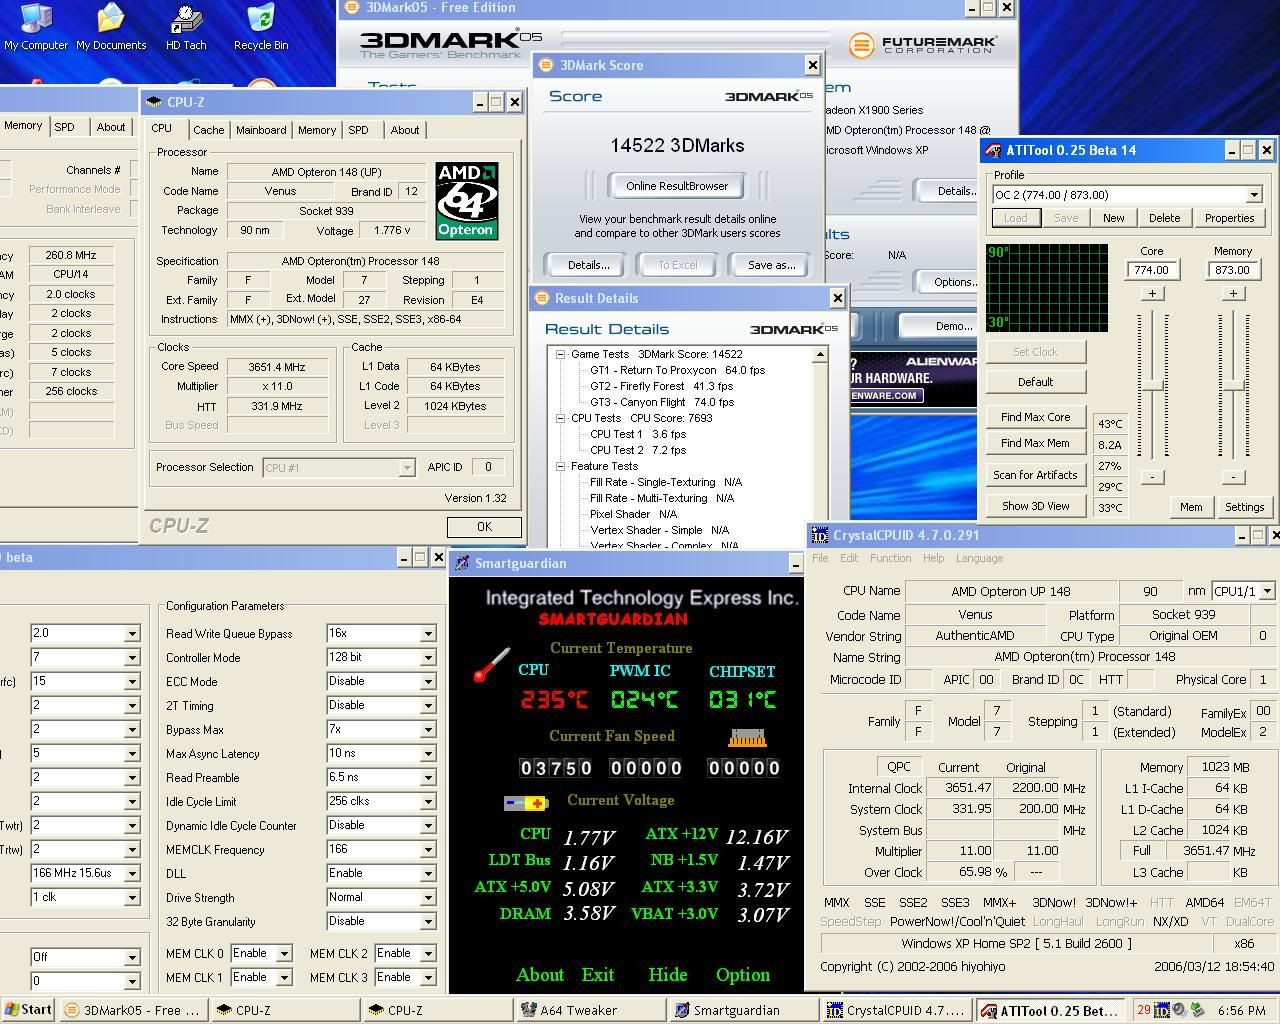Click the ATITool title bar icon

click(993, 151)
